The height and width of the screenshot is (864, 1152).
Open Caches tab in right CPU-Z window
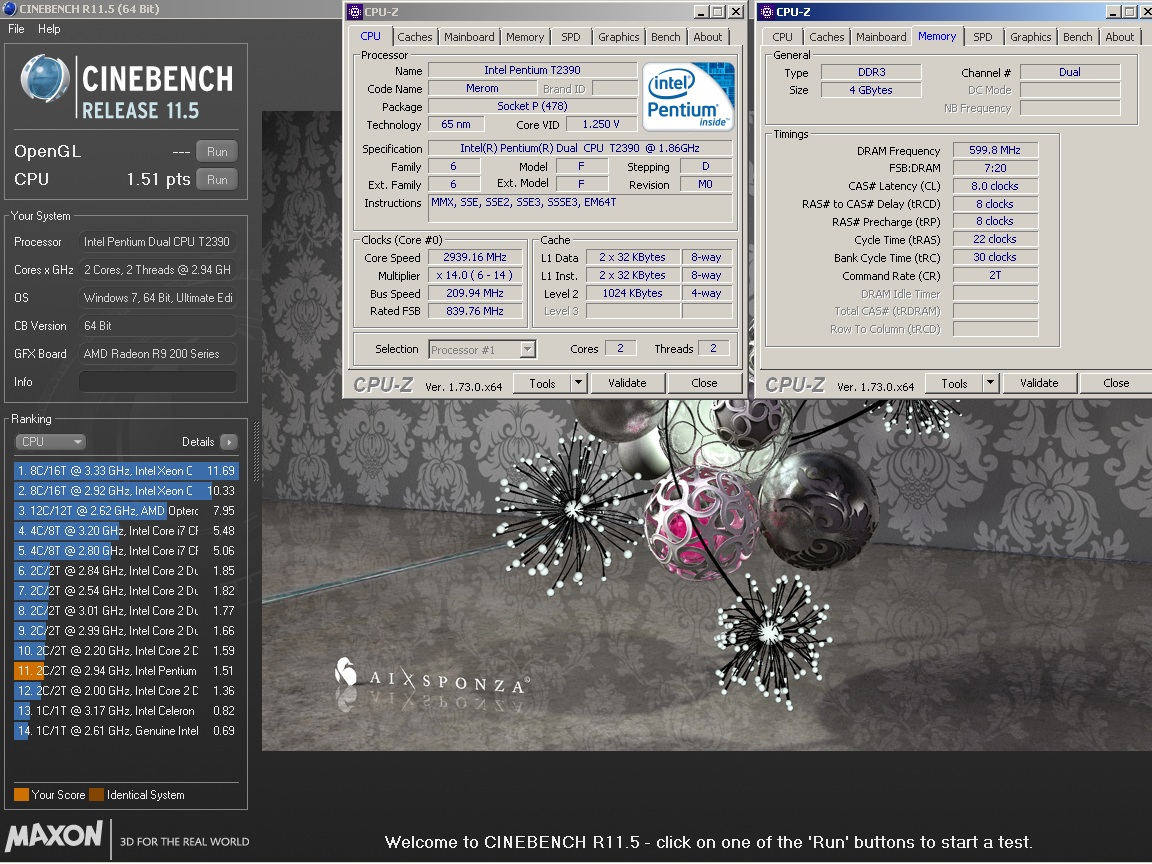pyautogui.click(x=827, y=37)
